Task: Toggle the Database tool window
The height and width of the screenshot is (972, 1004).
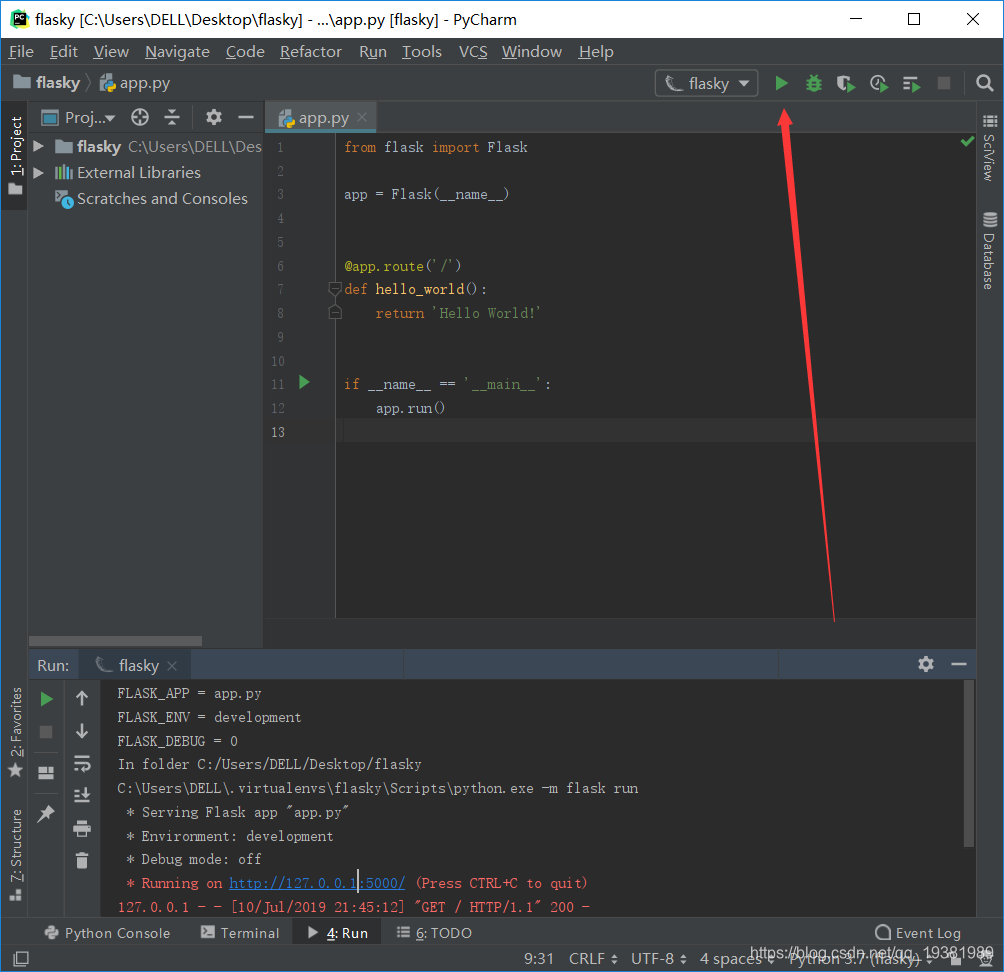Action: tap(989, 252)
